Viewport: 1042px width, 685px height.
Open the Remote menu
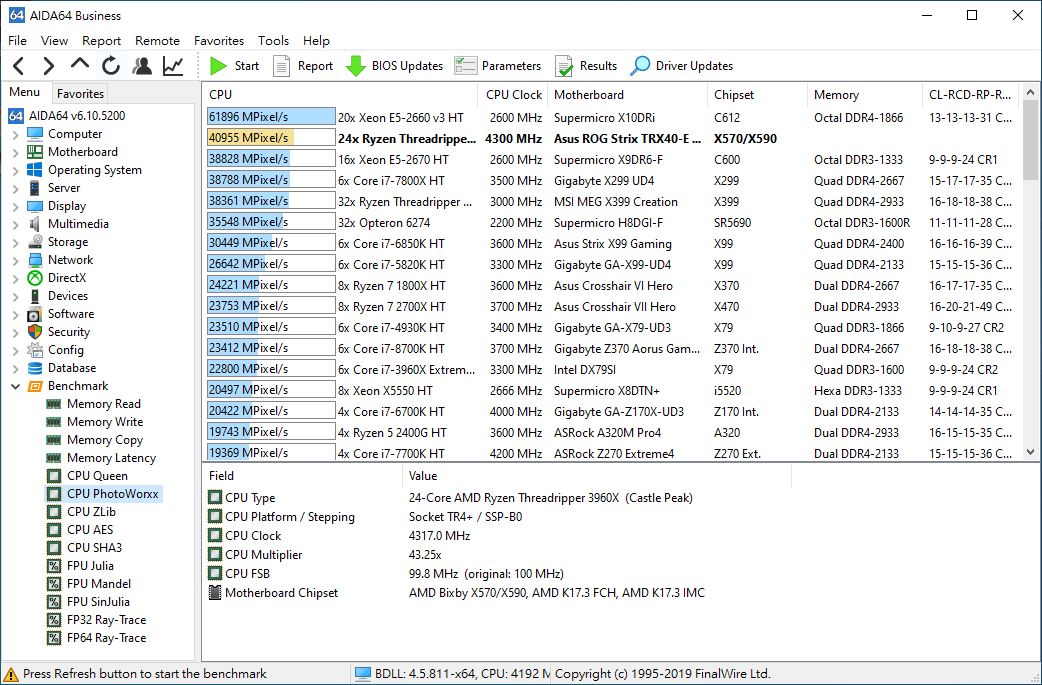pyautogui.click(x=157, y=41)
